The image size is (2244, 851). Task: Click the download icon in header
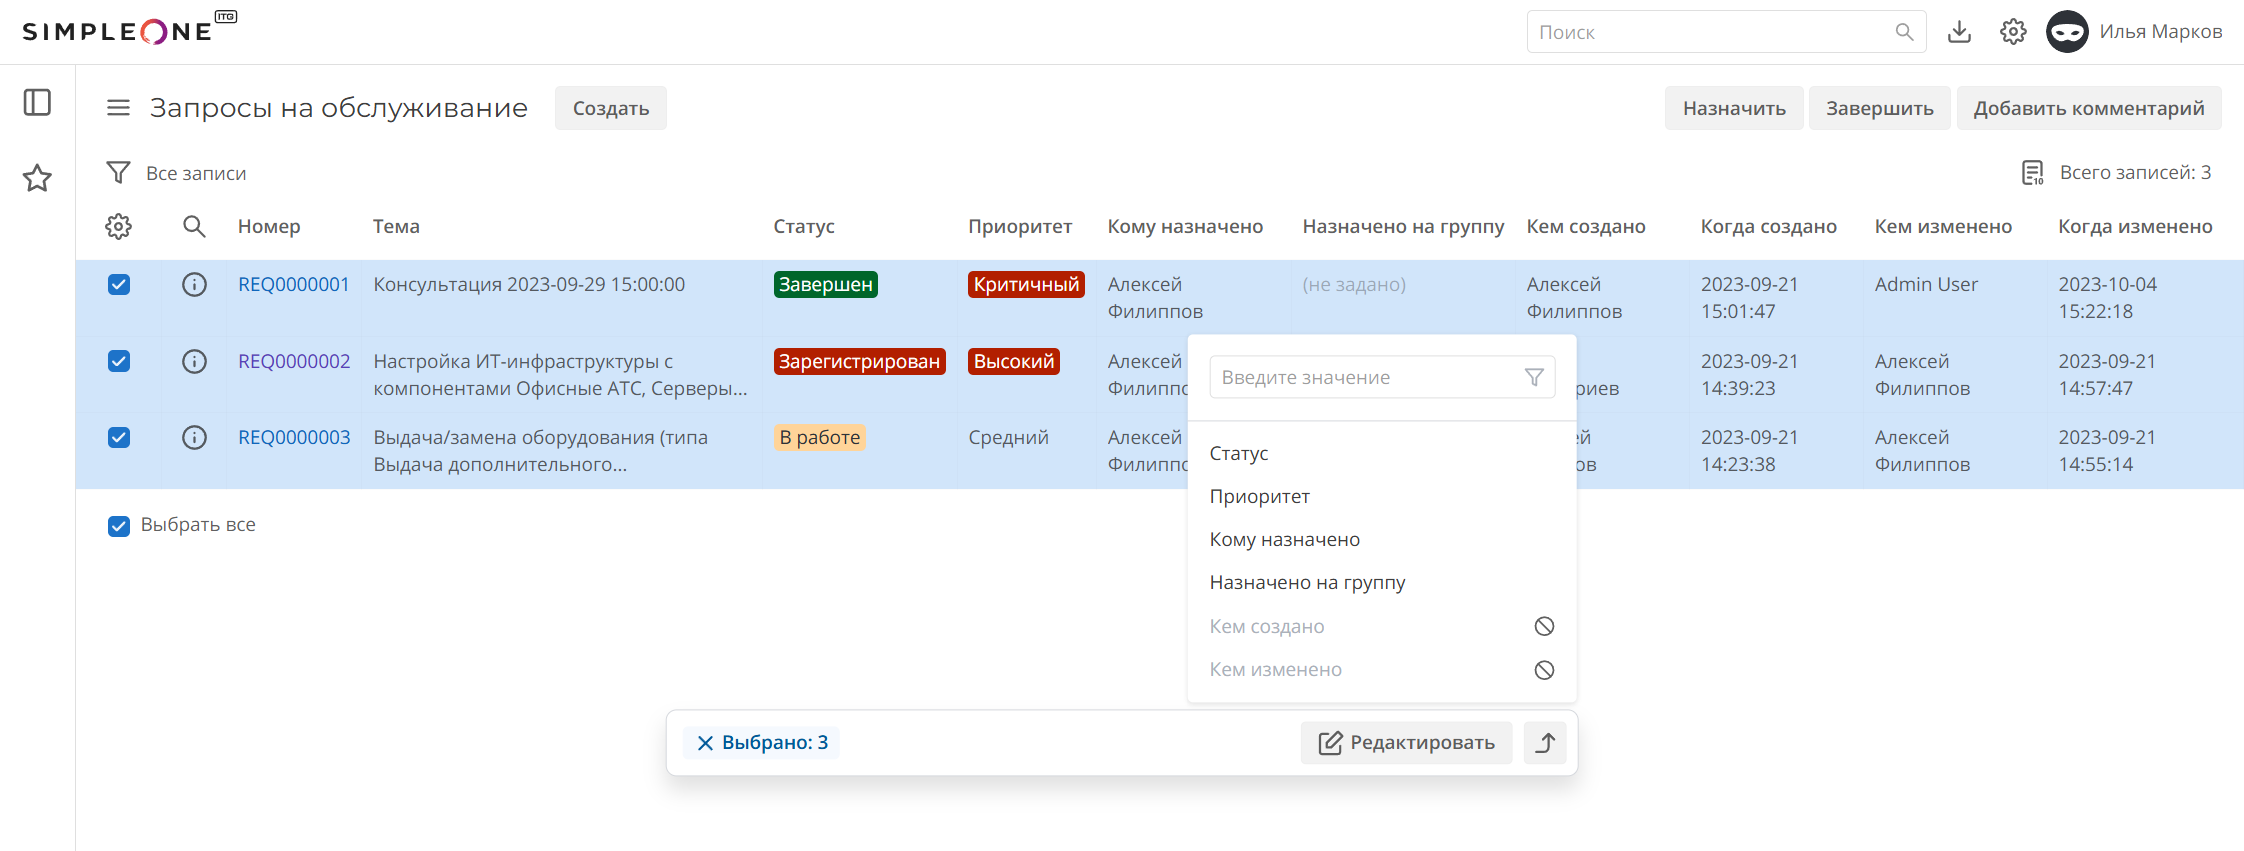(1959, 32)
